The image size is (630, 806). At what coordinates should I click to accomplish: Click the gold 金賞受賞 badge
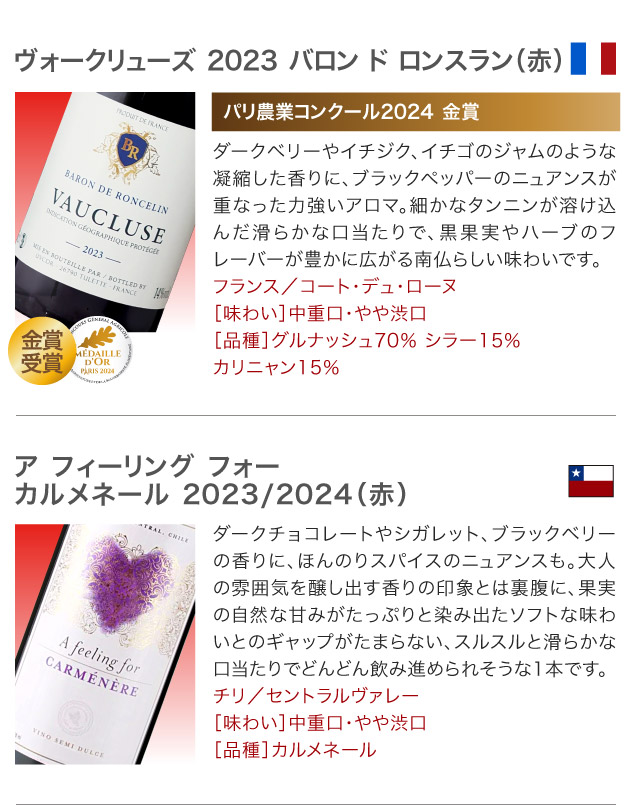[41, 352]
